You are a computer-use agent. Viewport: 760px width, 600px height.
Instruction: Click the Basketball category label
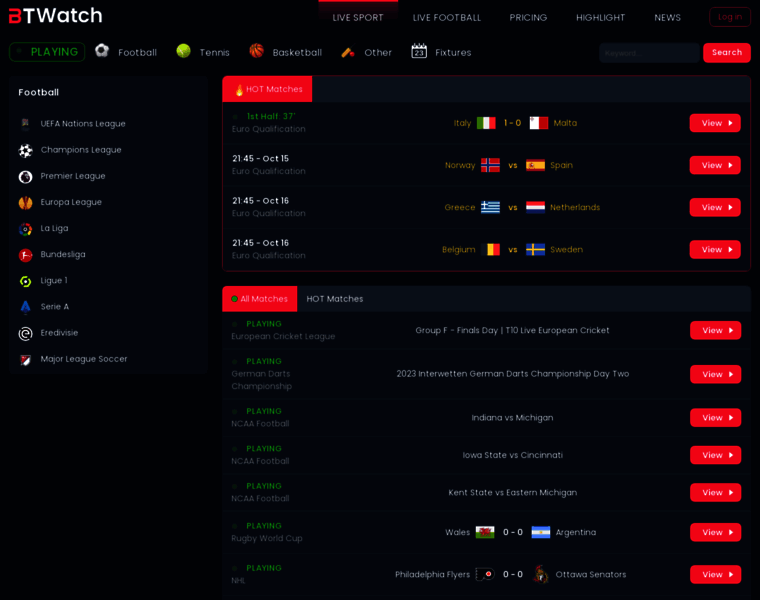click(x=297, y=52)
